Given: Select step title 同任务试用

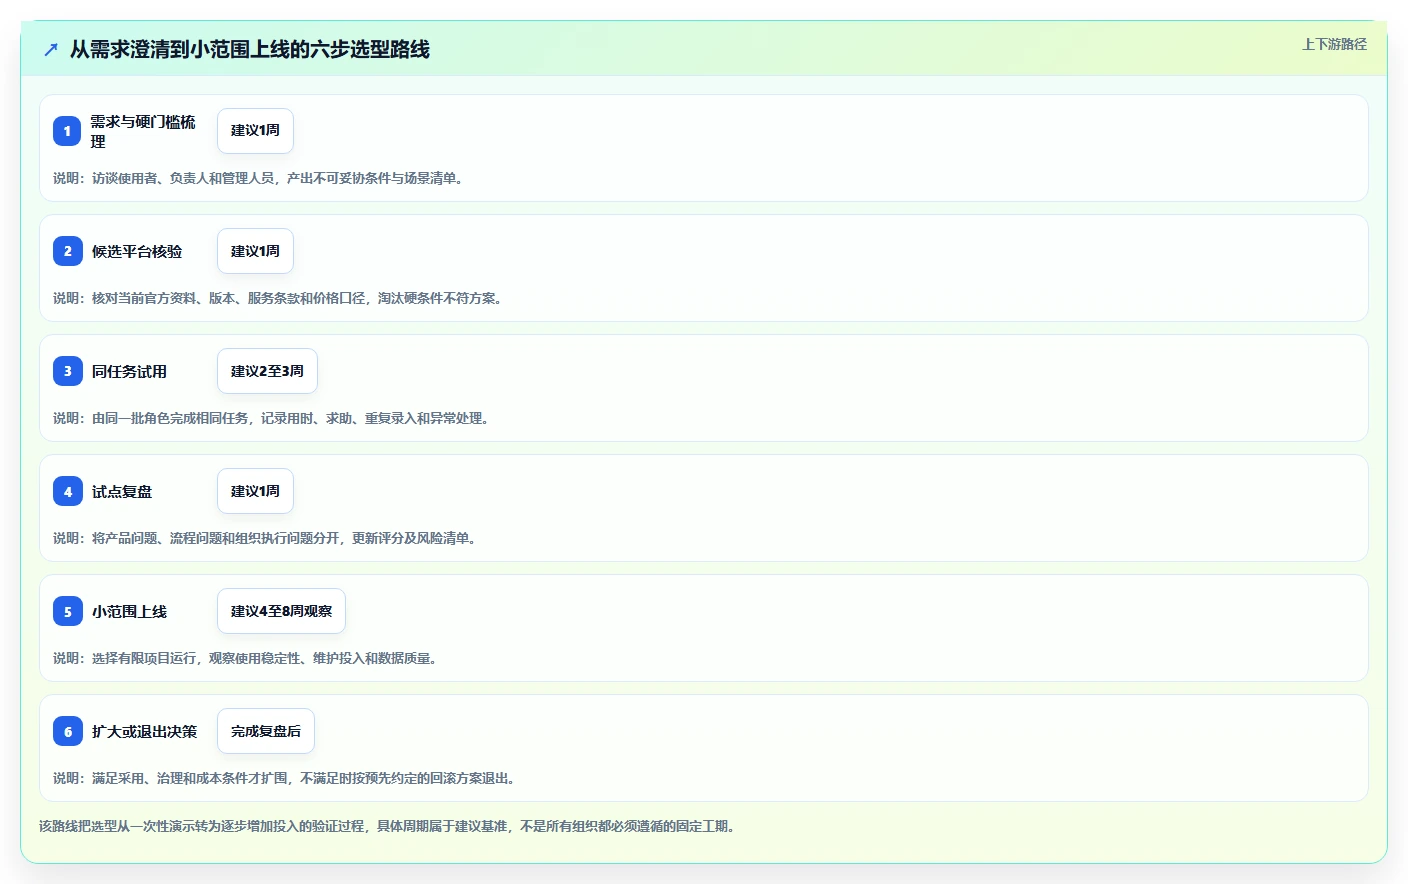Looking at the screenshot, I should click(129, 371).
